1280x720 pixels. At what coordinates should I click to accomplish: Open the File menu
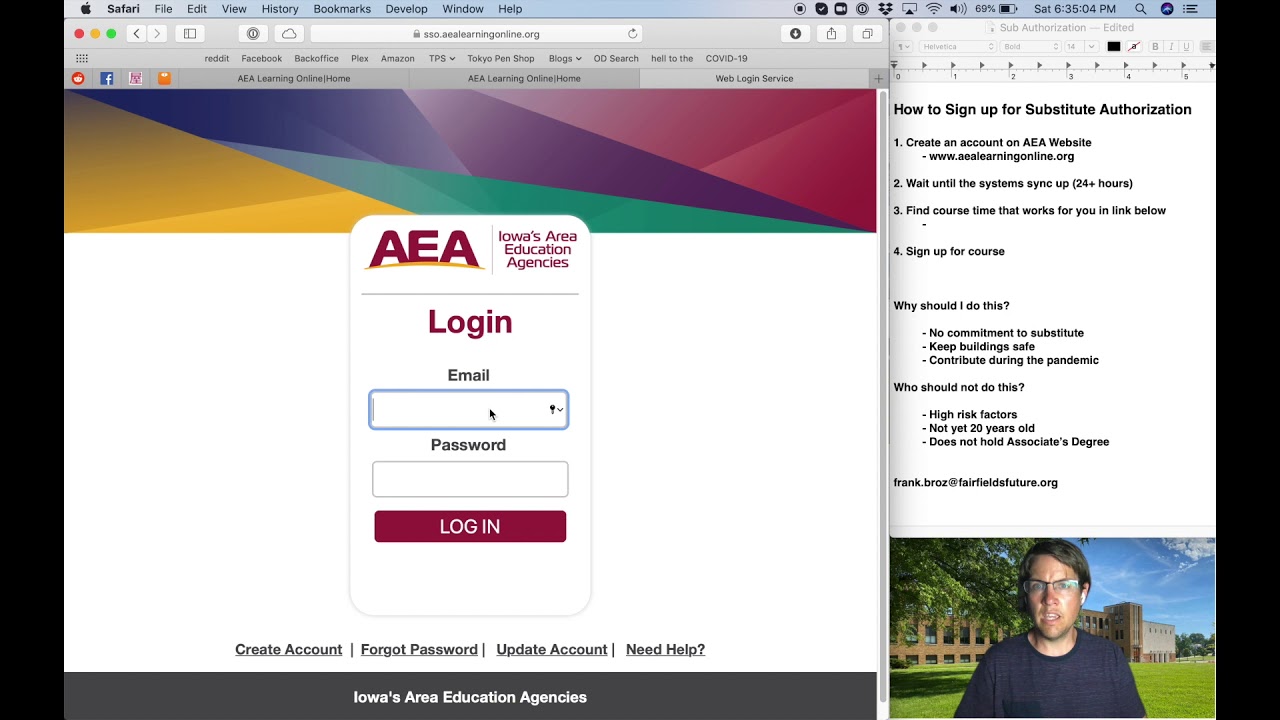point(163,9)
